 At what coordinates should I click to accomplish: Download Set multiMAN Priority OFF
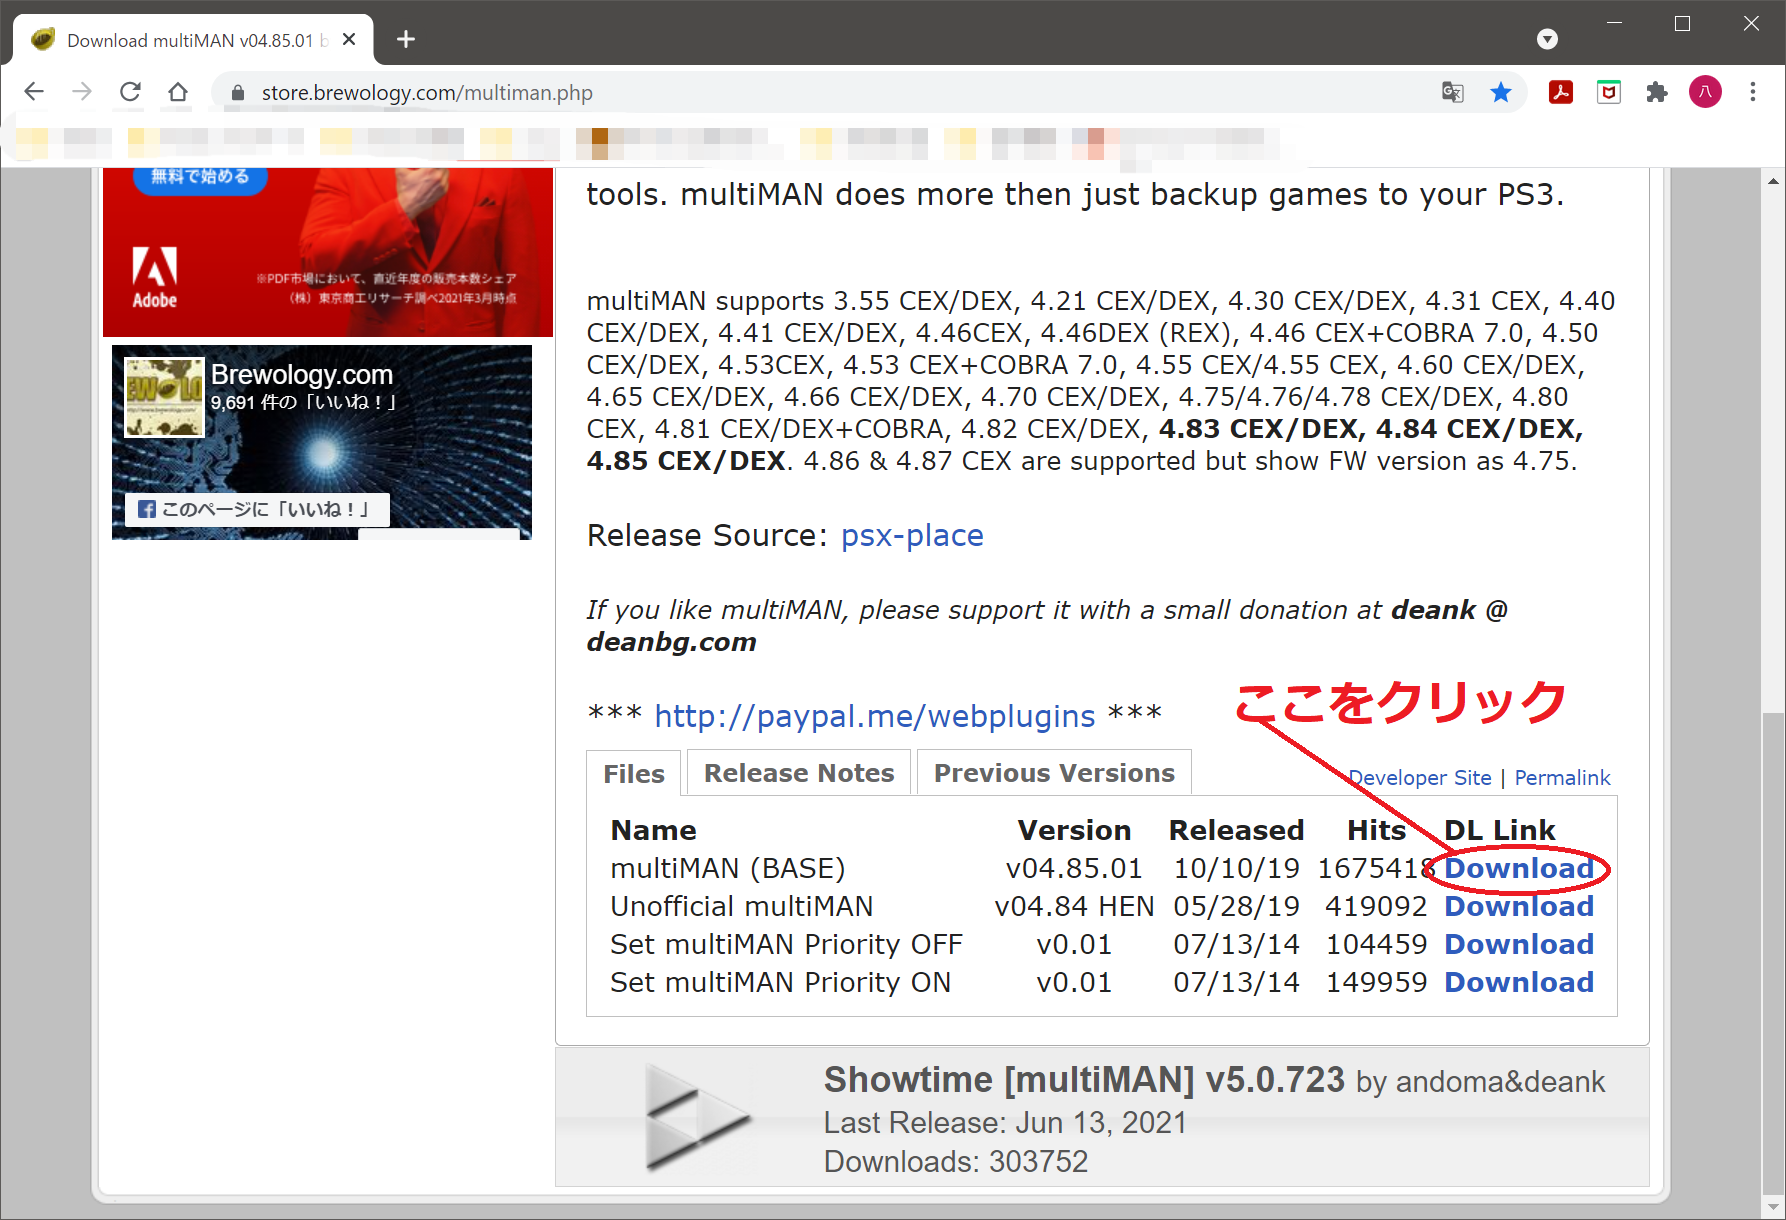[1519, 944]
